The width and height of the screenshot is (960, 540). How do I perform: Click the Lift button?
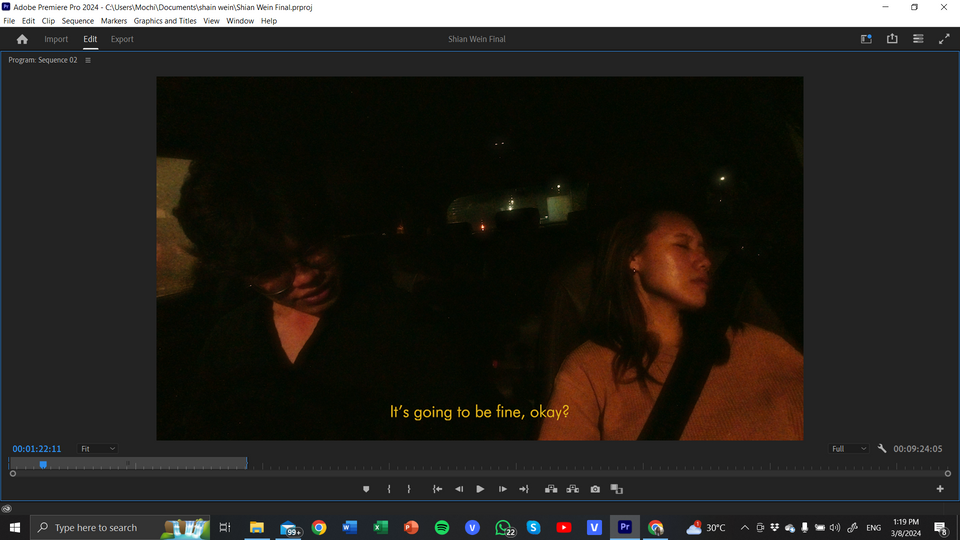[551, 489]
